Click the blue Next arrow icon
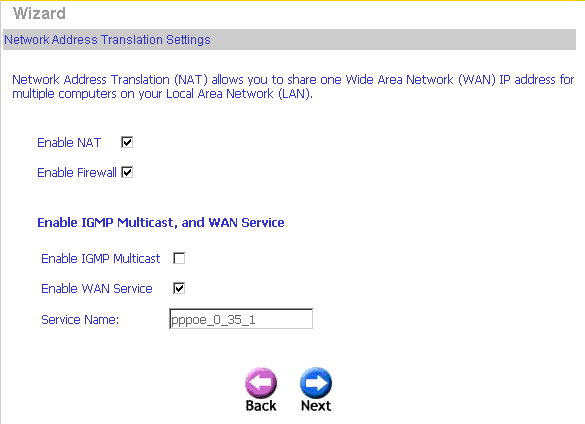The height and width of the screenshot is (424, 585). (316, 383)
